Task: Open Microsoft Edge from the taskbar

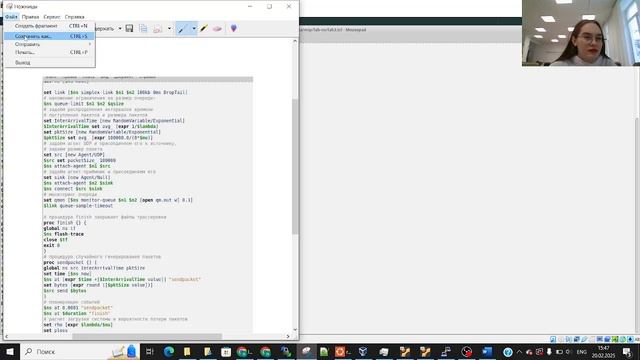Action: click(x=169, y=351)
